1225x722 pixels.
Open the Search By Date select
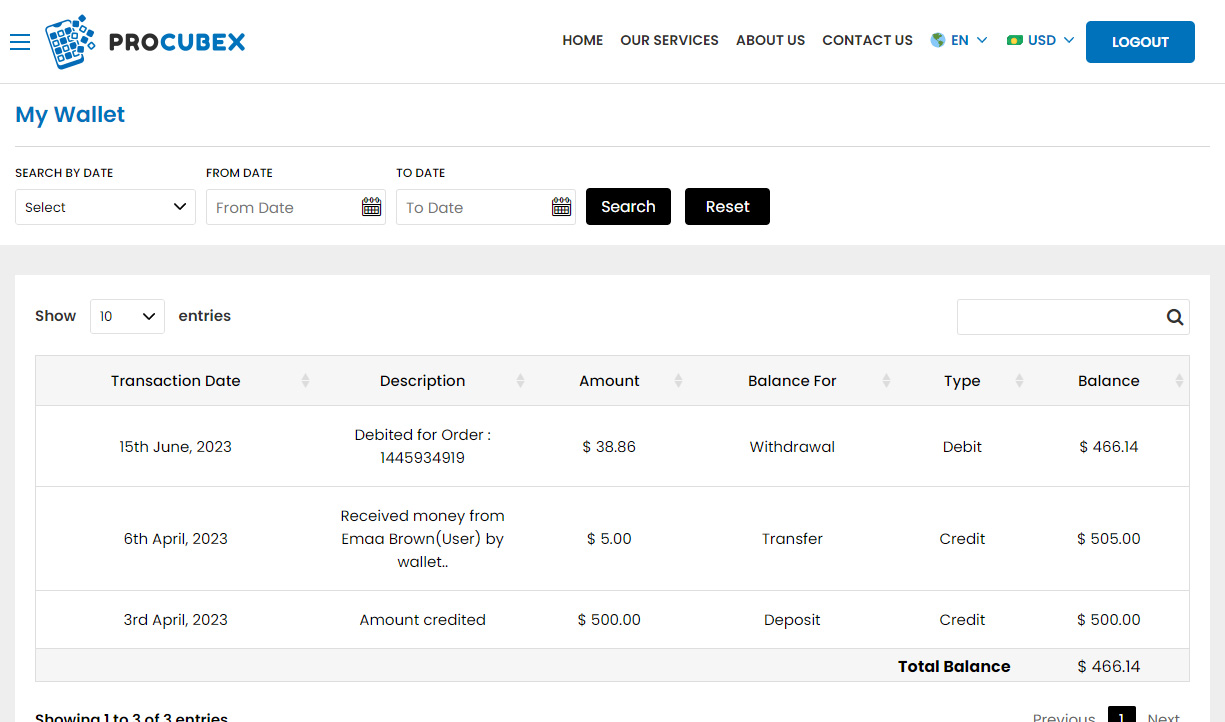tap(105, 207)
